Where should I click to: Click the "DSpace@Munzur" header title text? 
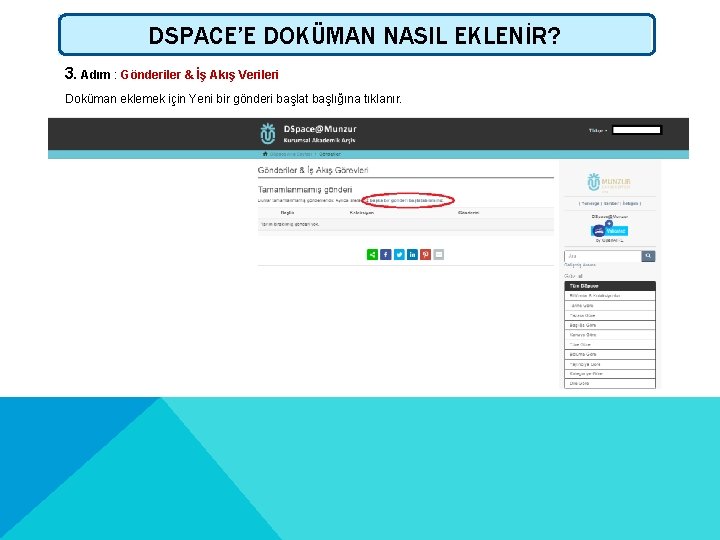pos(320,129)
